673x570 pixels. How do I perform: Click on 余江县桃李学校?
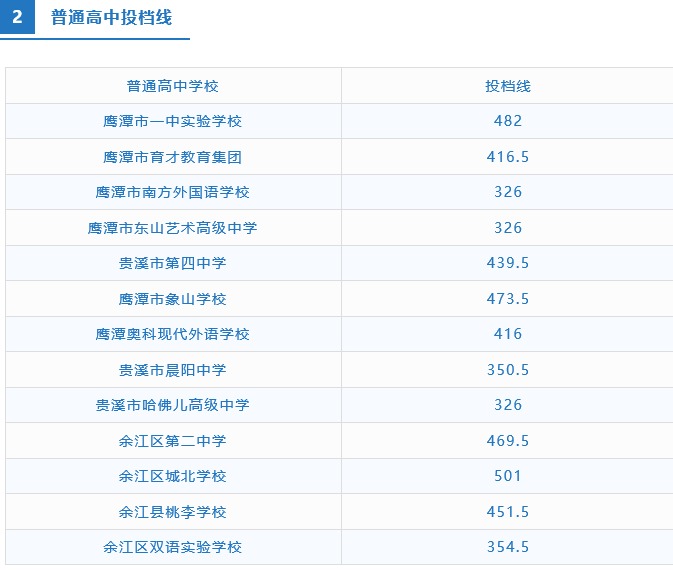173,512
